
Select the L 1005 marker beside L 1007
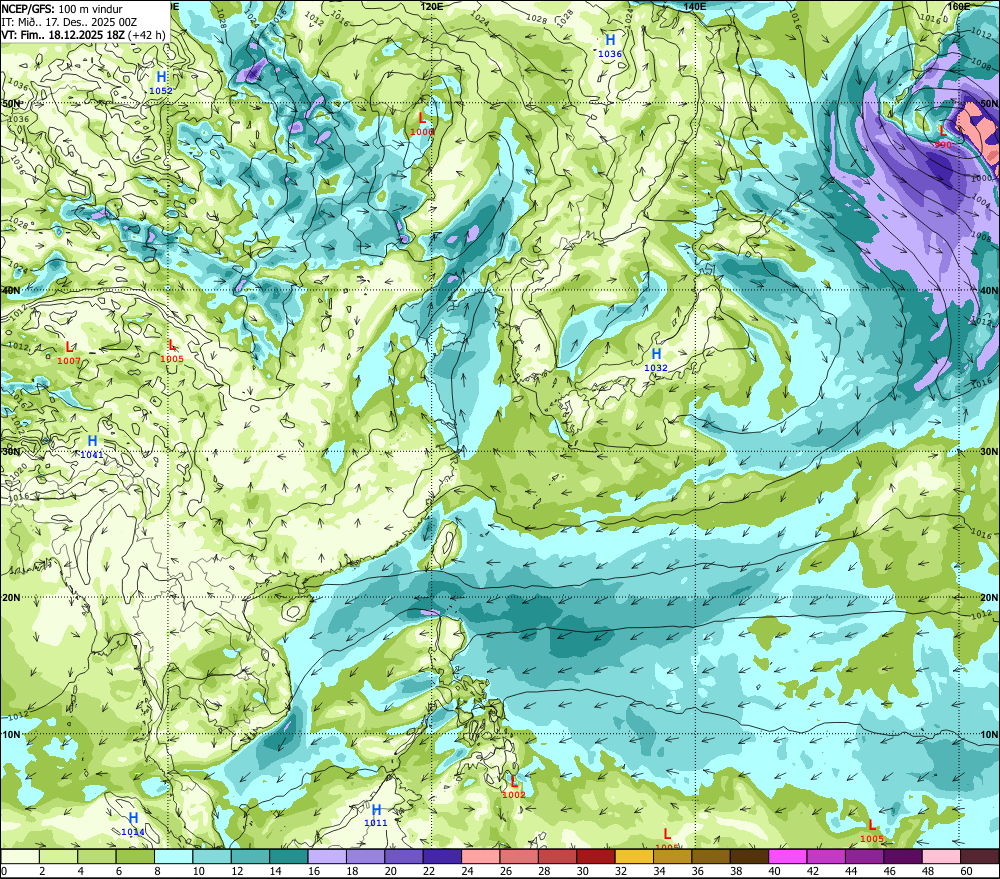pos(172,351)
